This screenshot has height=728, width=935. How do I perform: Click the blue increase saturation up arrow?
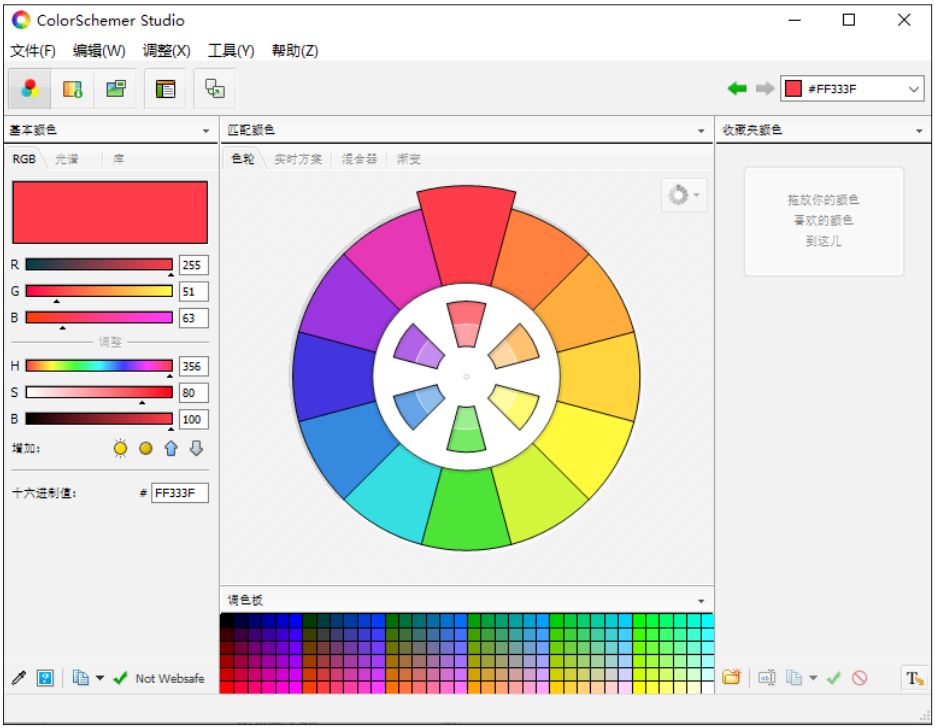(171, 448)
